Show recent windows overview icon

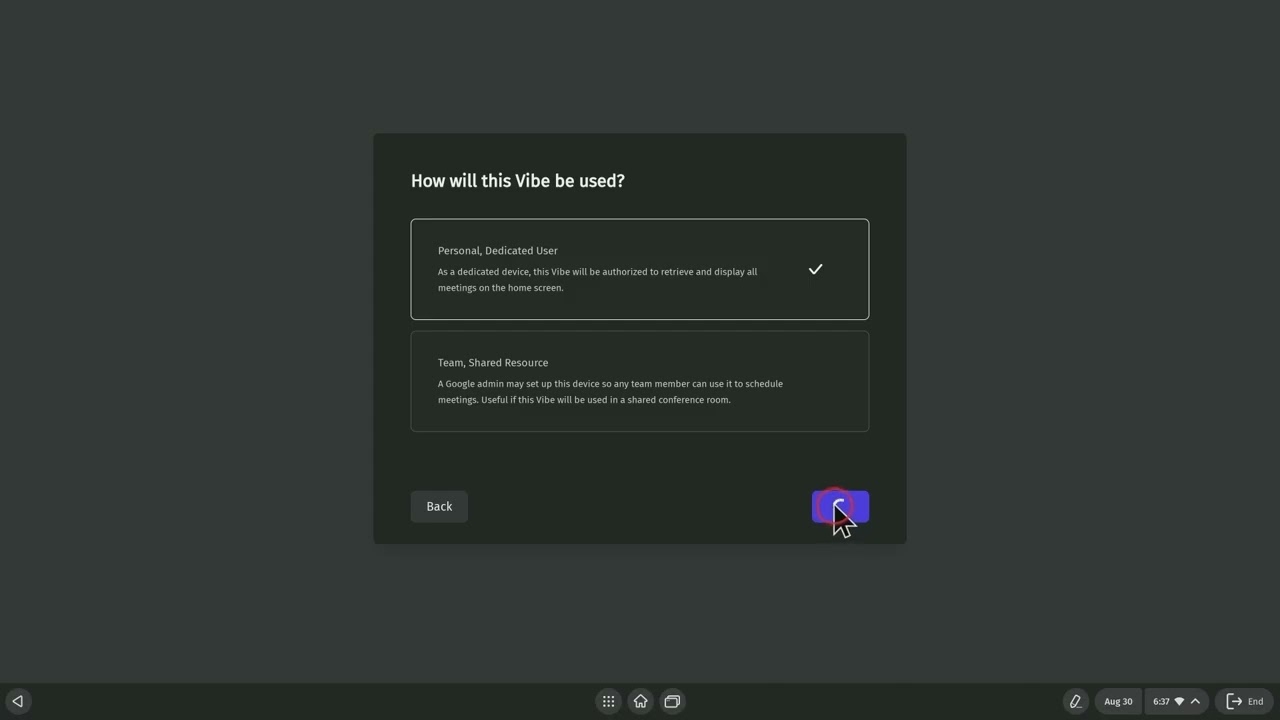pyautogui.click(x=672, y=701)
